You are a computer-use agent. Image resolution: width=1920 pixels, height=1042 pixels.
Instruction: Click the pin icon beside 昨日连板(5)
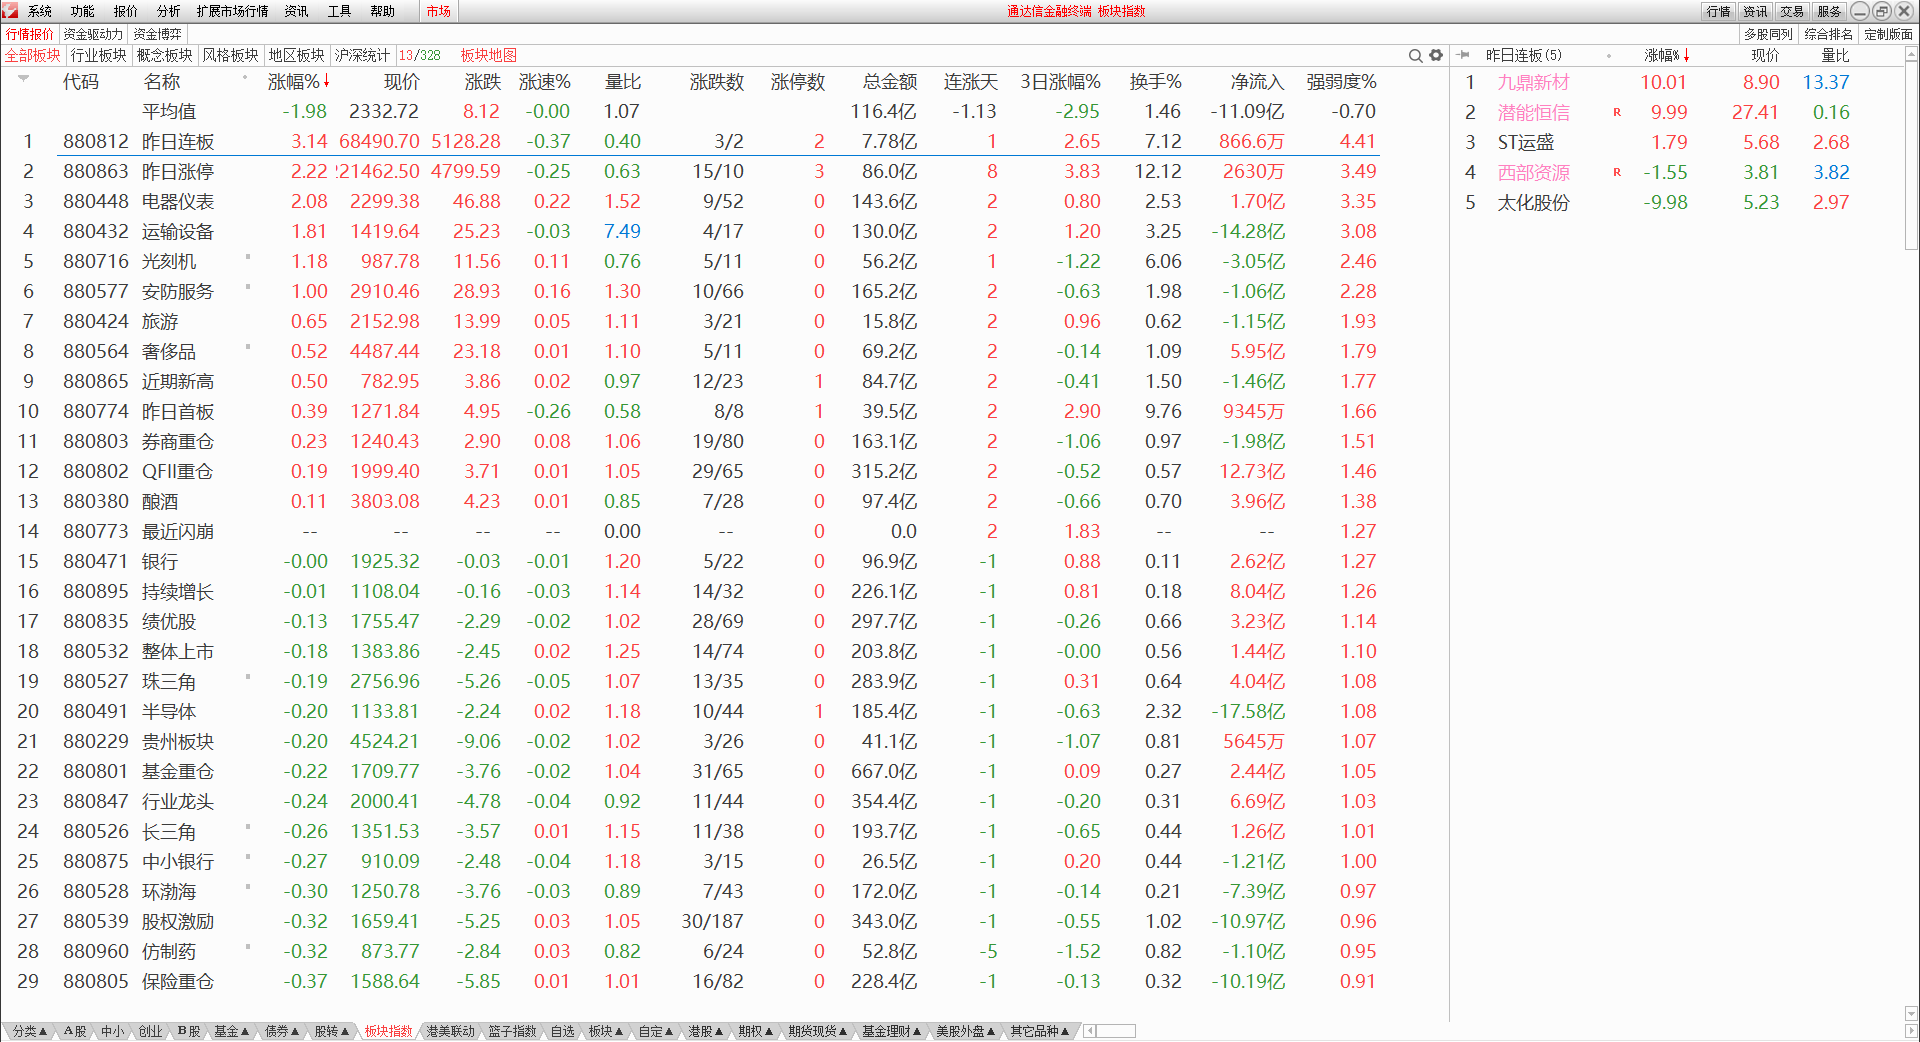pyautogui.click(x=1464, y=55)
